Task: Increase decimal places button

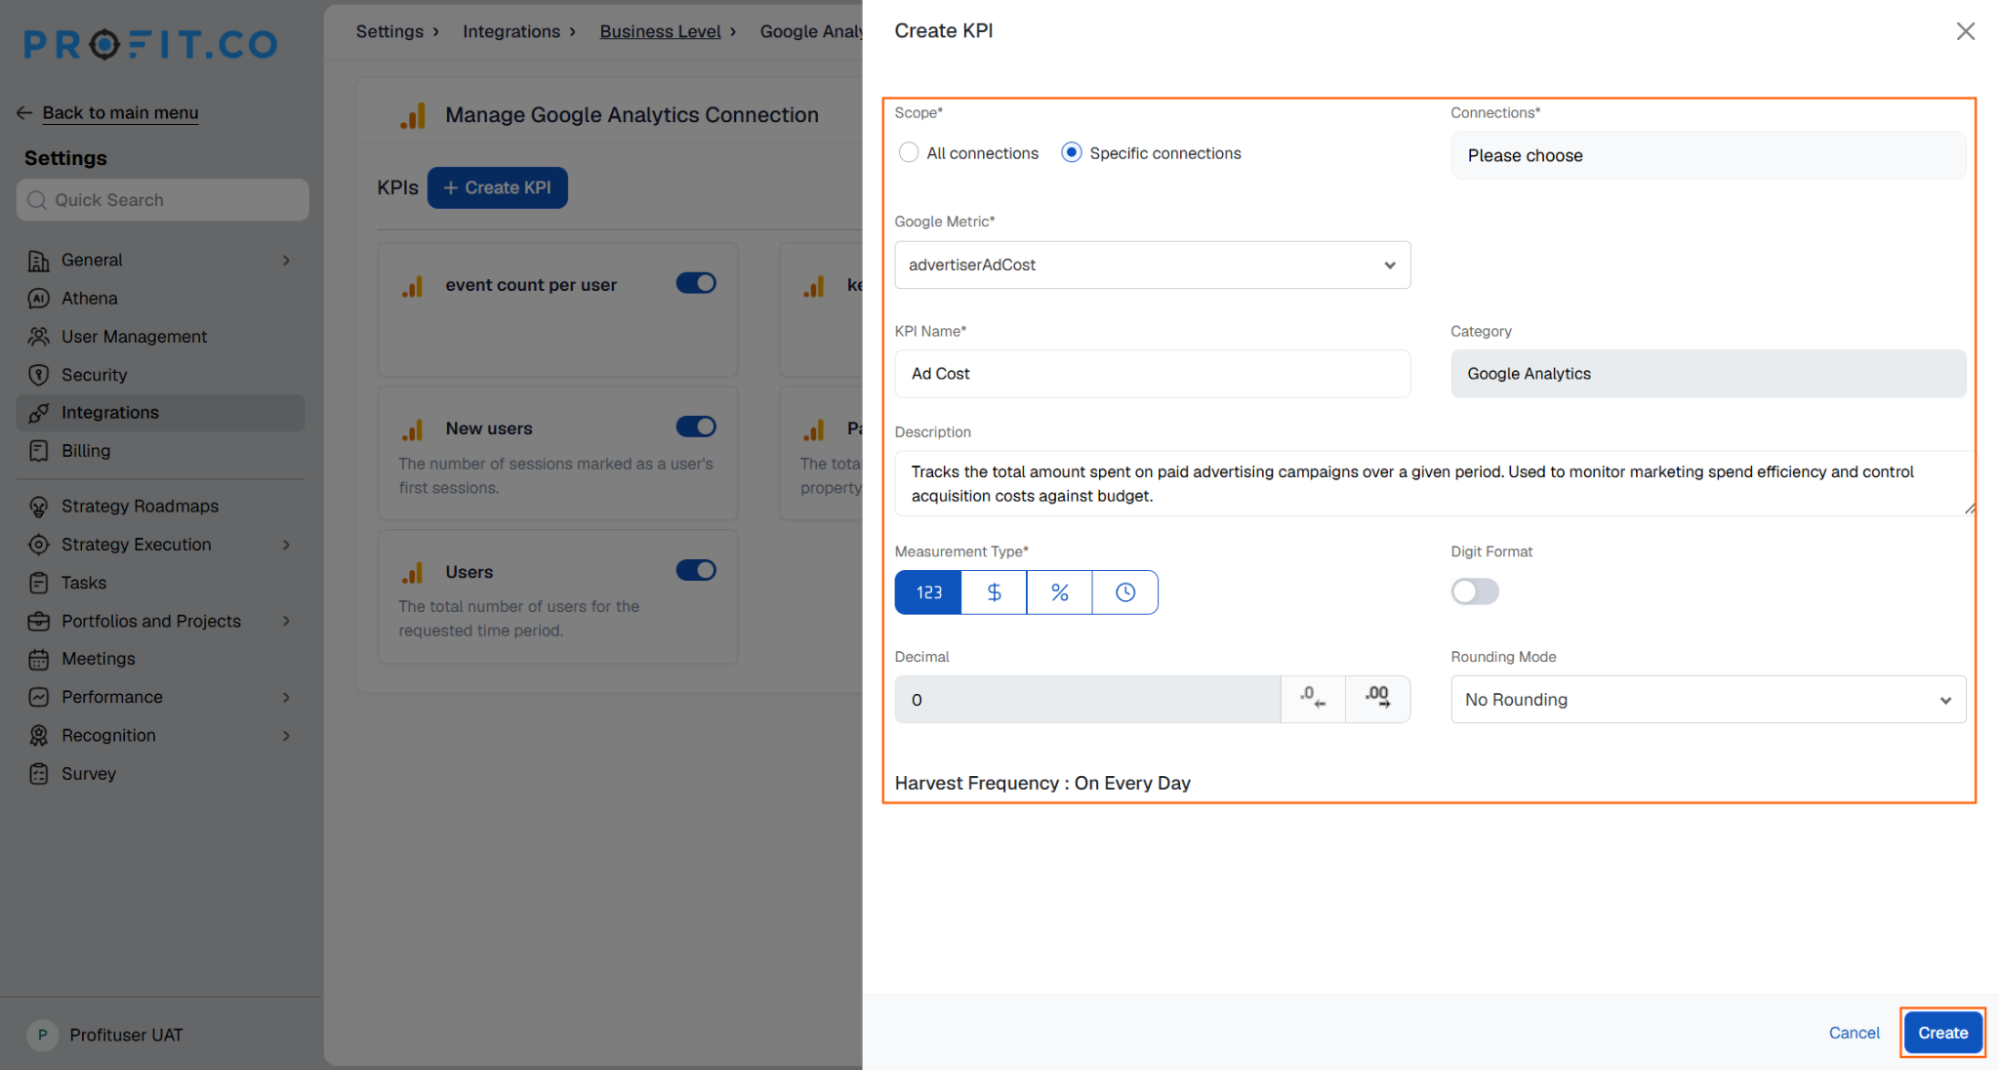Action: coord(1378,699)
